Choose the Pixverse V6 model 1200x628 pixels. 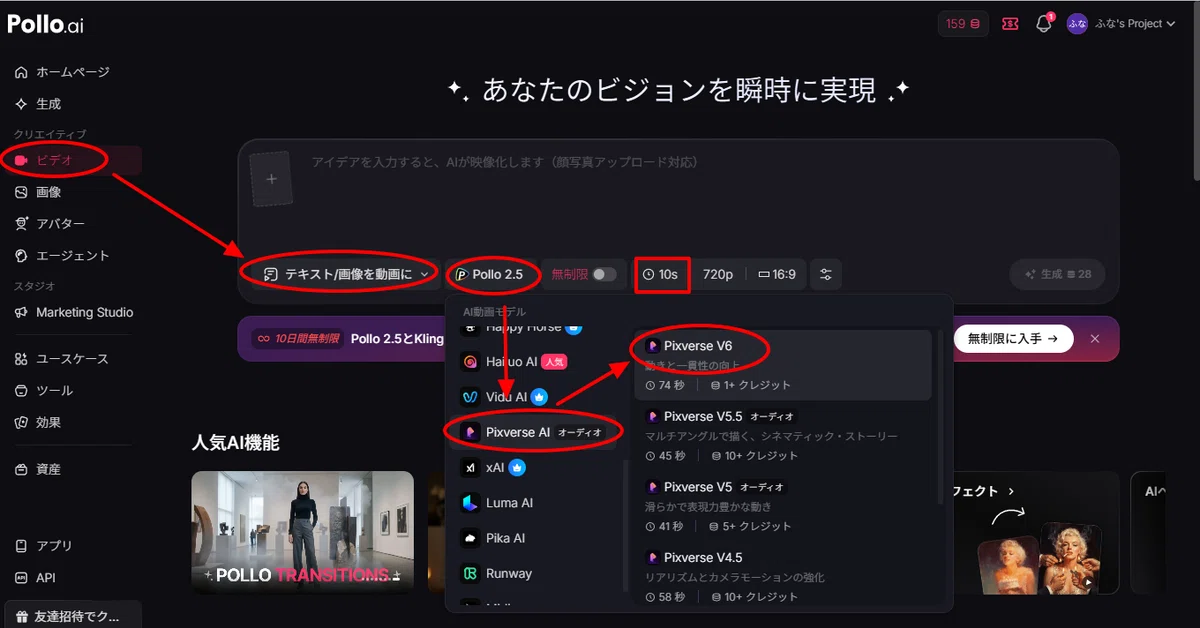coord(783,365)
